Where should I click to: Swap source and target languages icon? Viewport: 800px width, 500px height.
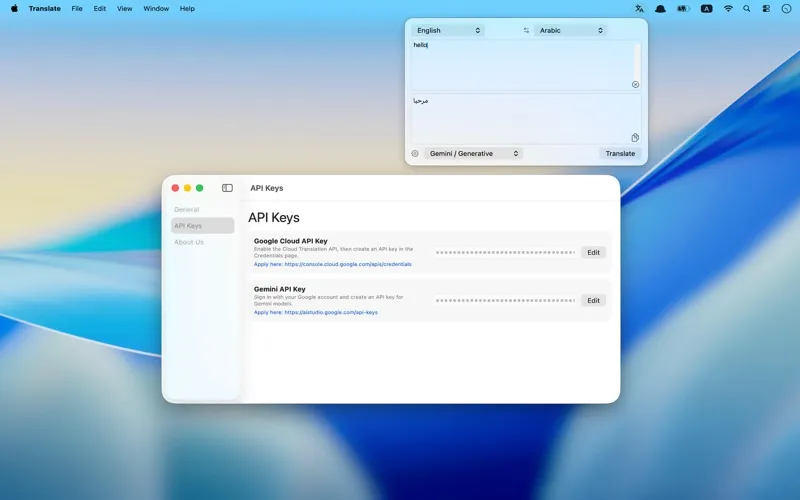click(x=526, y=31)
